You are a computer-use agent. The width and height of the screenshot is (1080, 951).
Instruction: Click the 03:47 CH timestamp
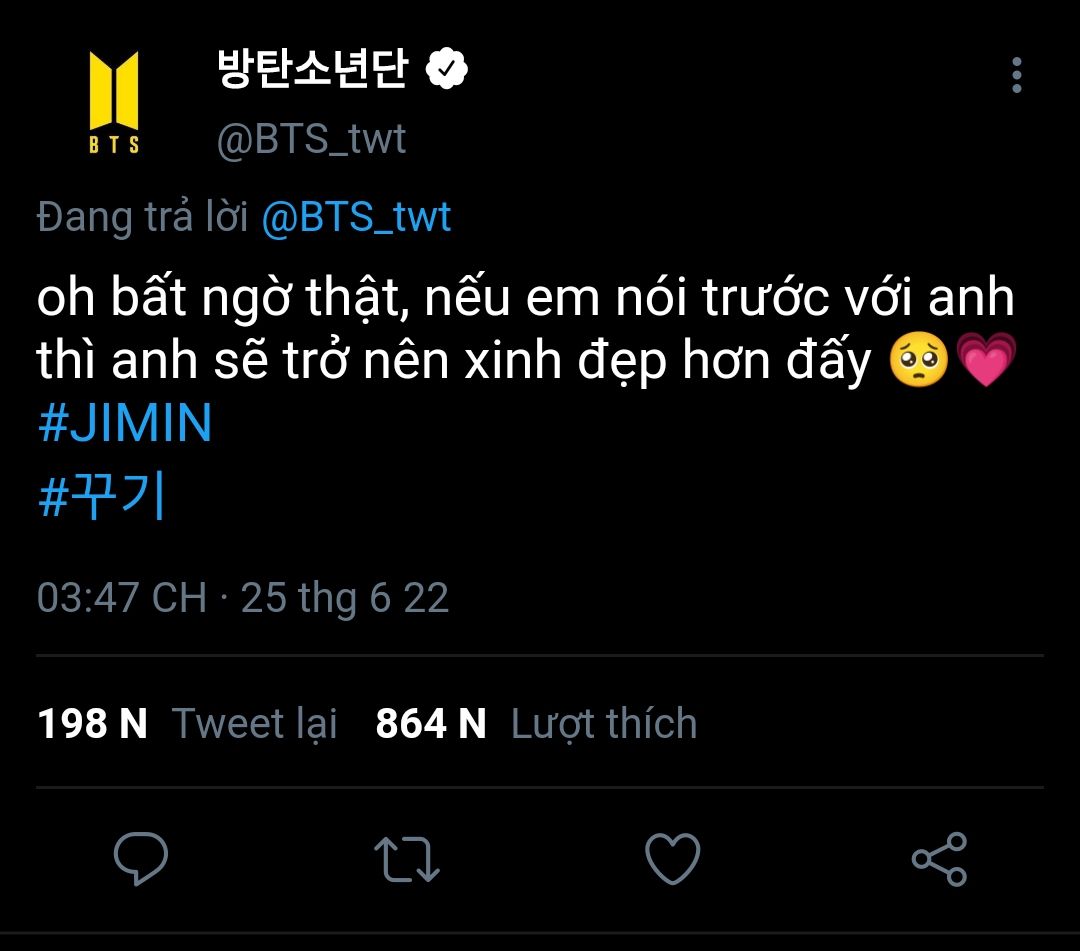coord(122,598)
